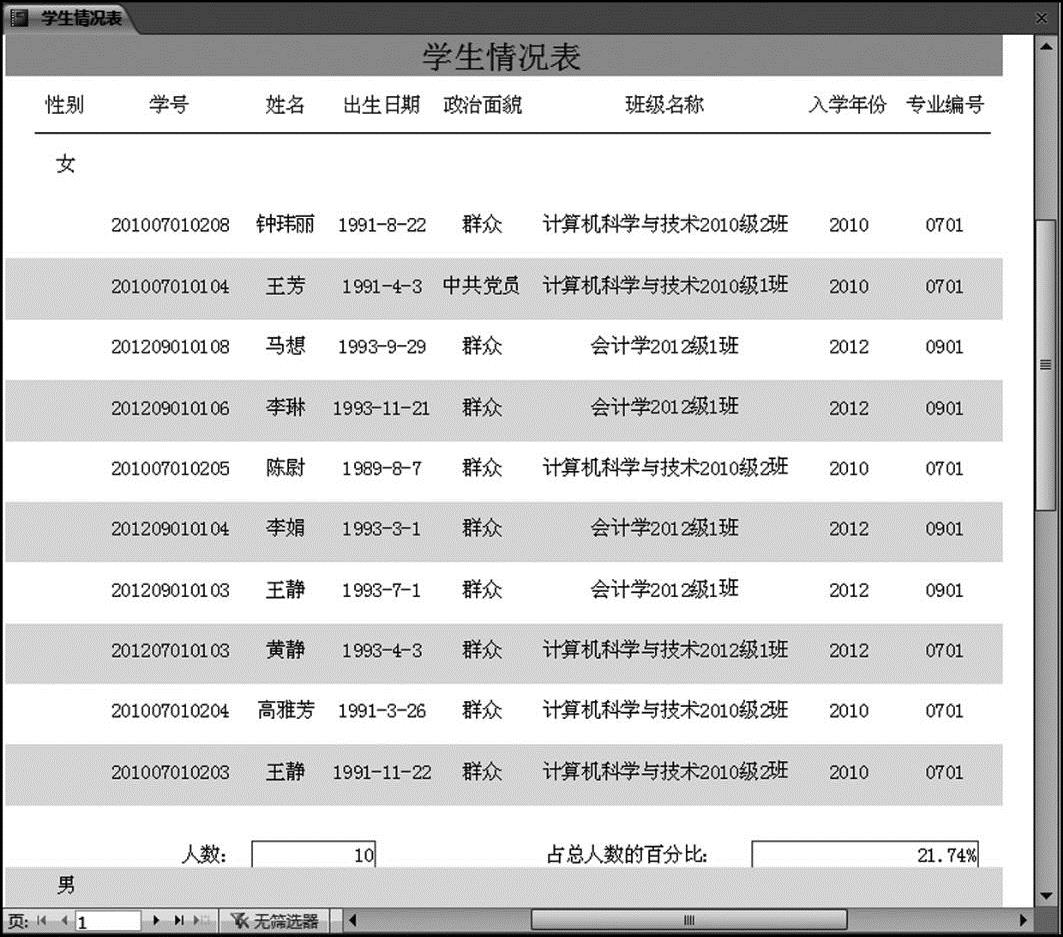Click student ID 201007010104
1063x937 pixels.
170,286
